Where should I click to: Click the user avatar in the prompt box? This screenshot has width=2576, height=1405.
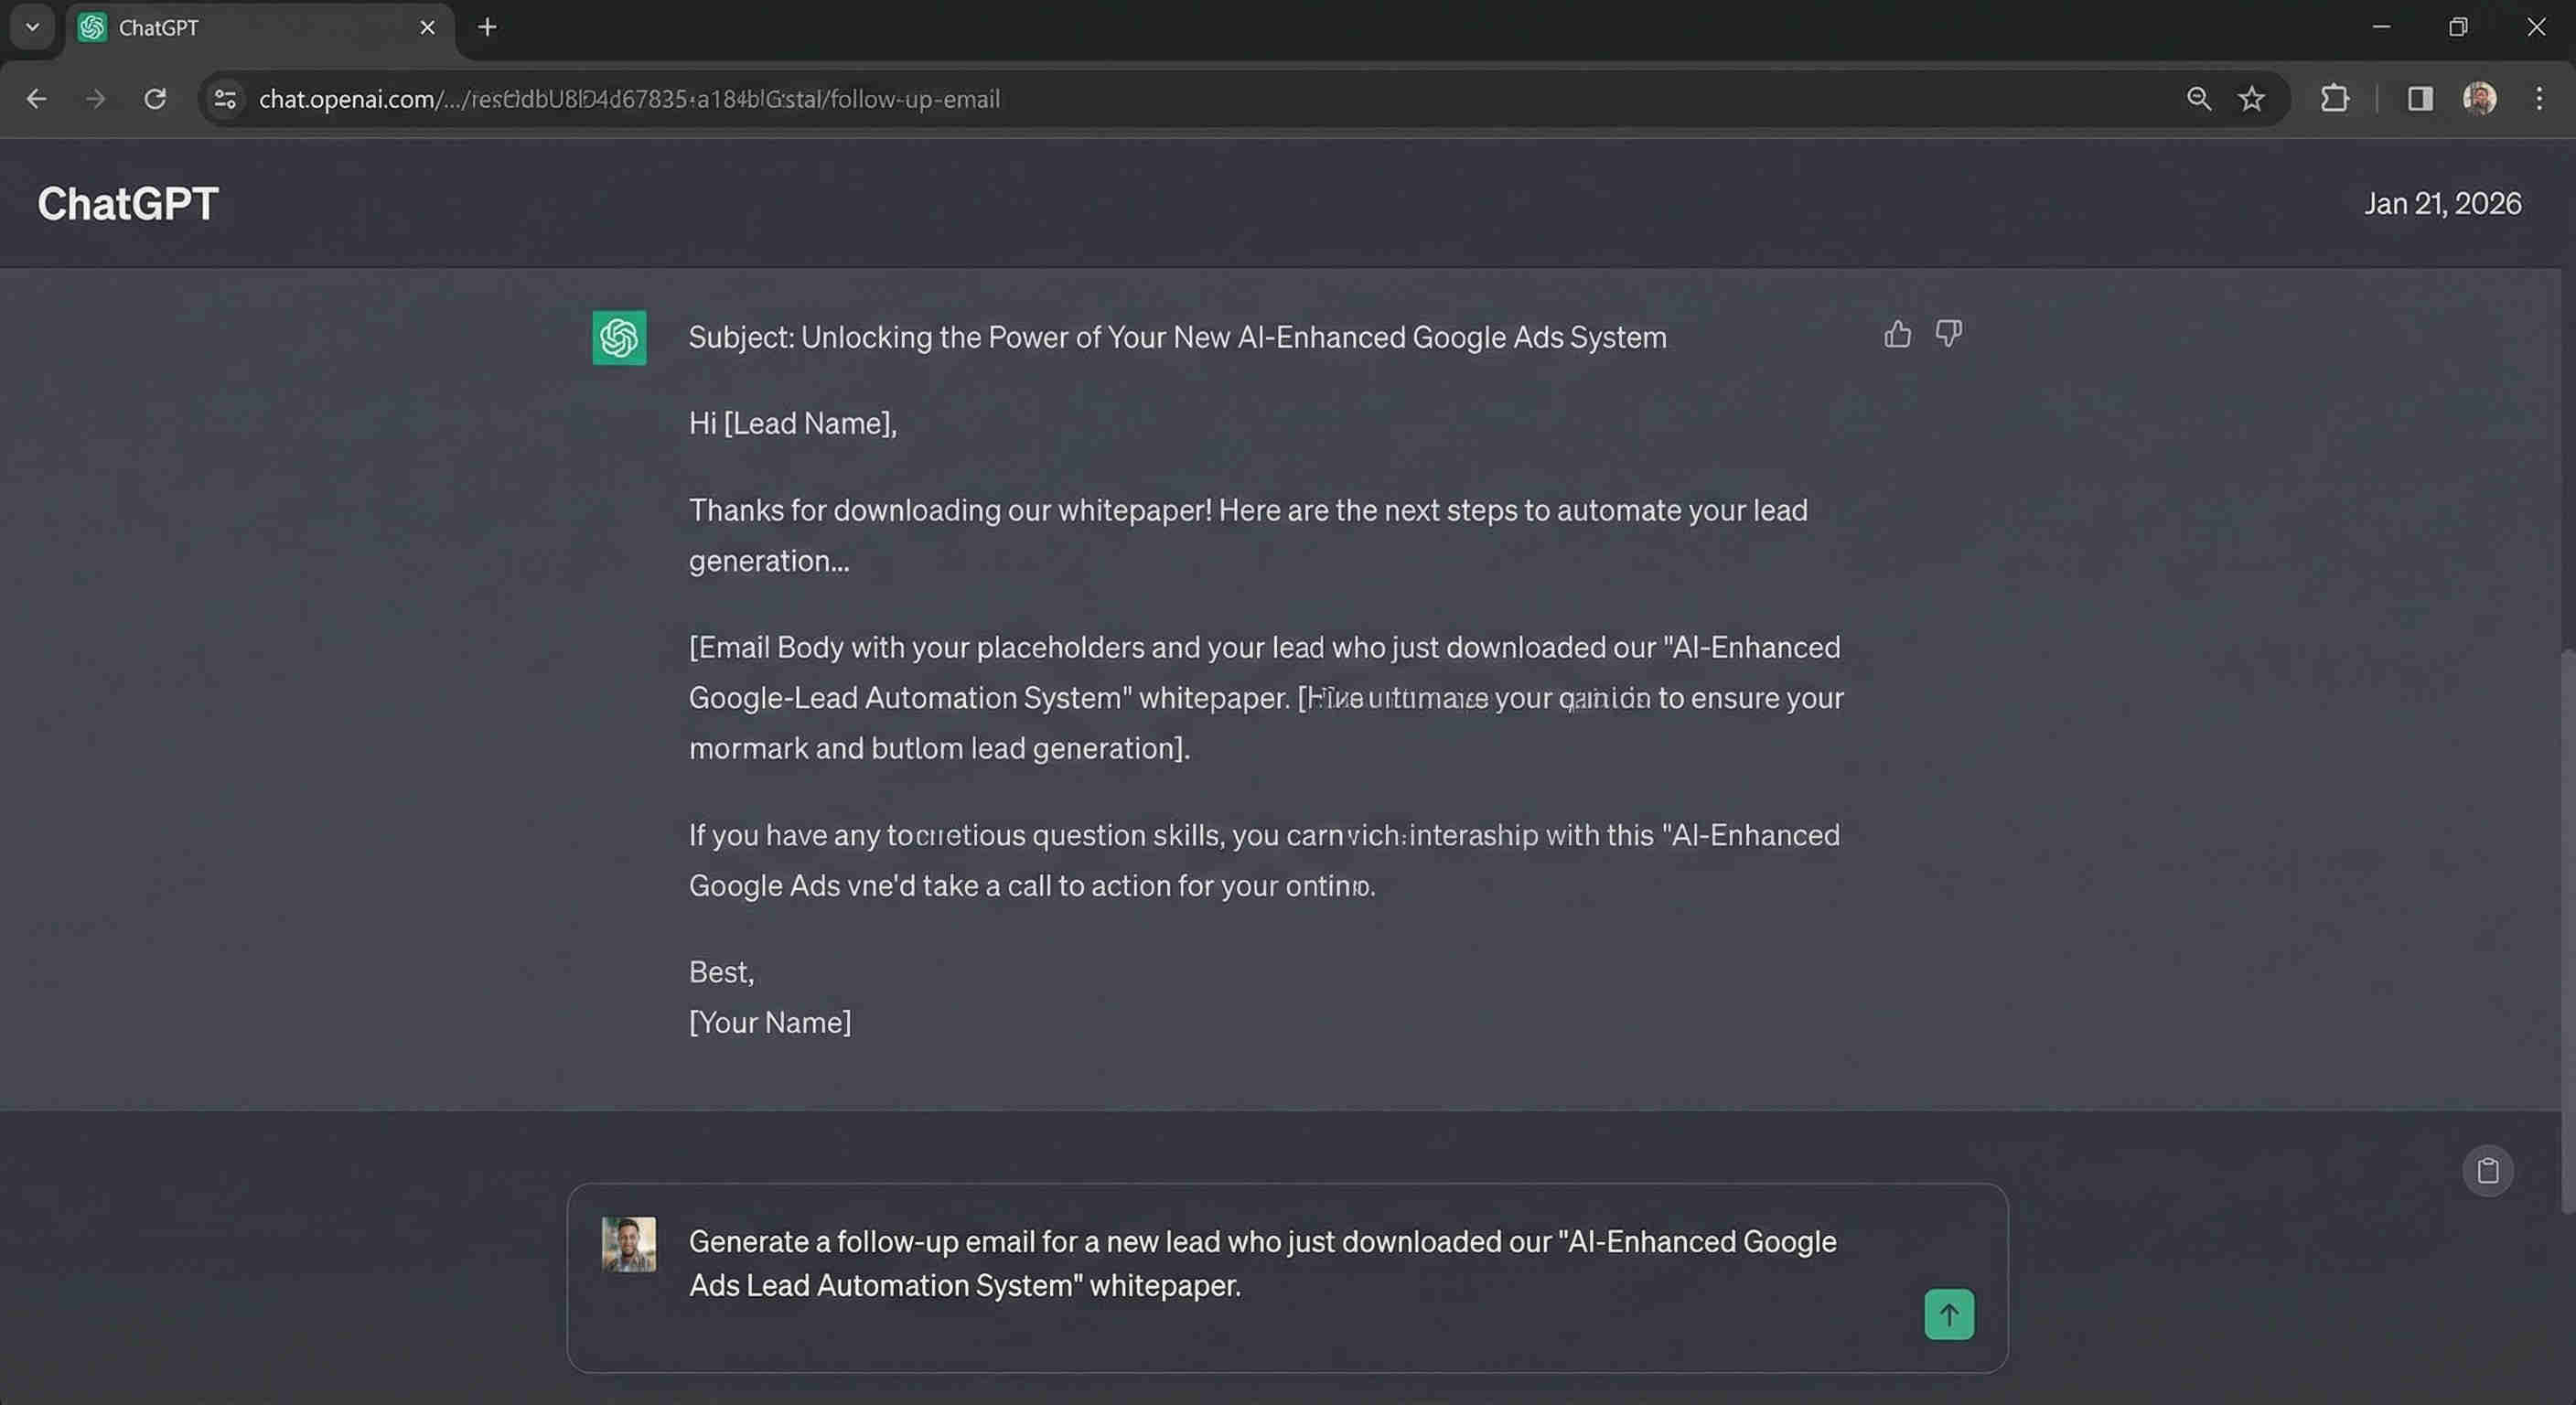coord(629,1244)
